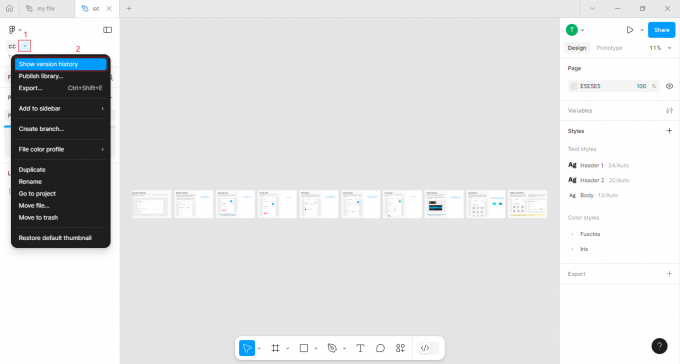This screenshot has width=680, height=364.
Task: Expand the Fuschia color style group
Action: pos(572,234)
